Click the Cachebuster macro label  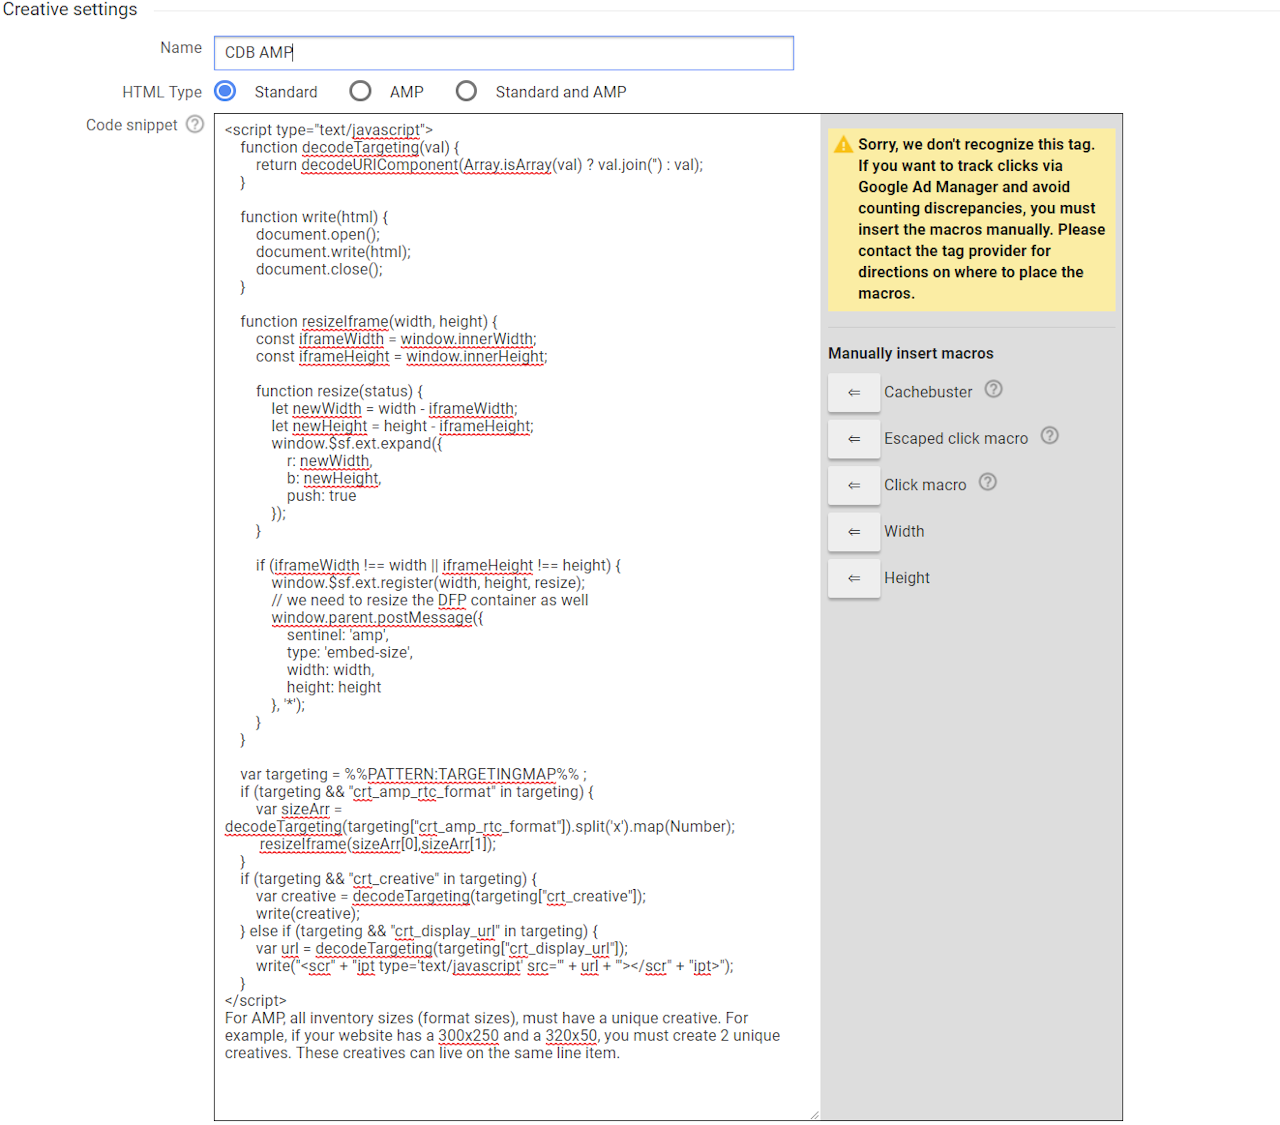pos(928,392)
